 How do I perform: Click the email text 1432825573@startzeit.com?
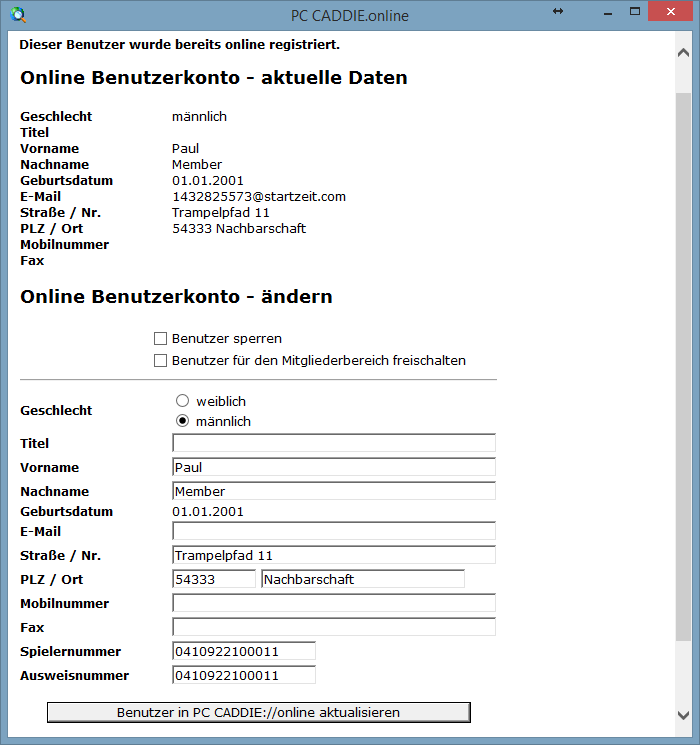coord(259,197)
